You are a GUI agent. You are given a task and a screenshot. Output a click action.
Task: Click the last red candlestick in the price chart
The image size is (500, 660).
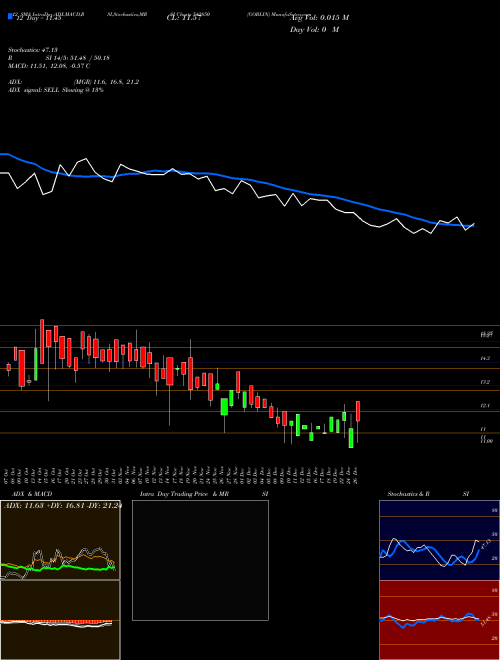point(358,411)
